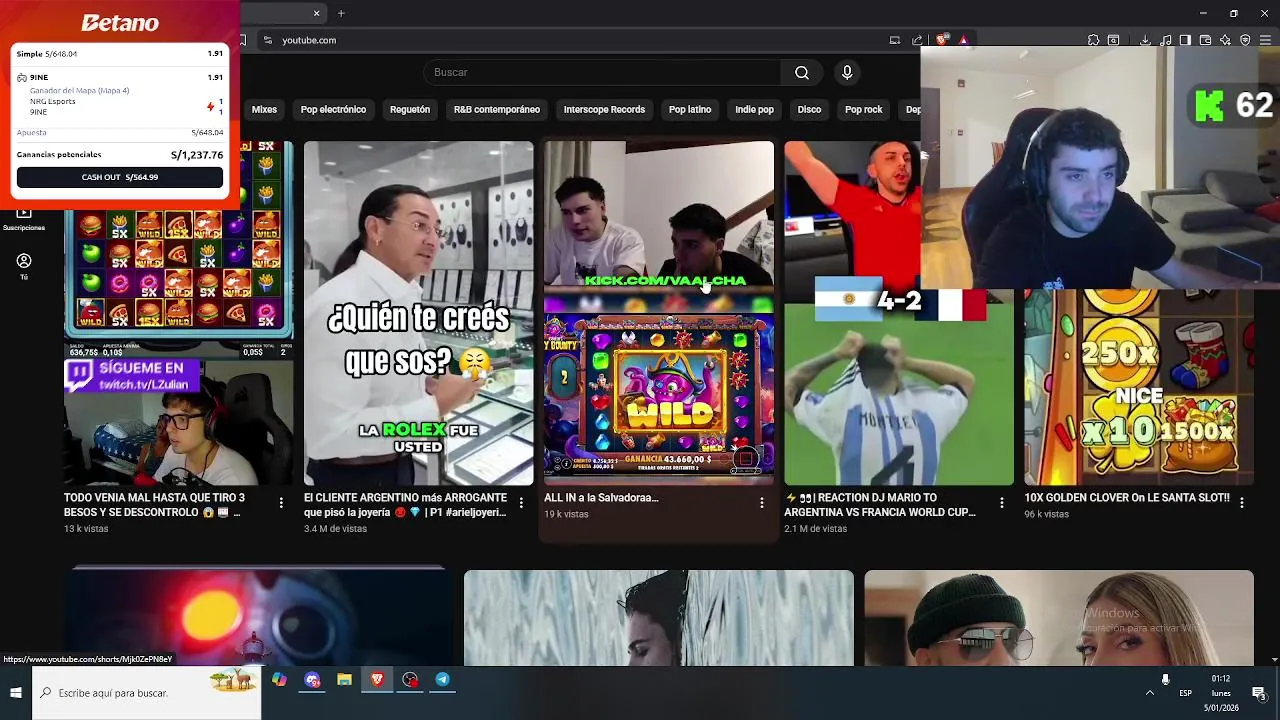Screen dimensions: 1280x720
Task: Open File Explorer from the taskbar
Action: (x=344, y=680)
